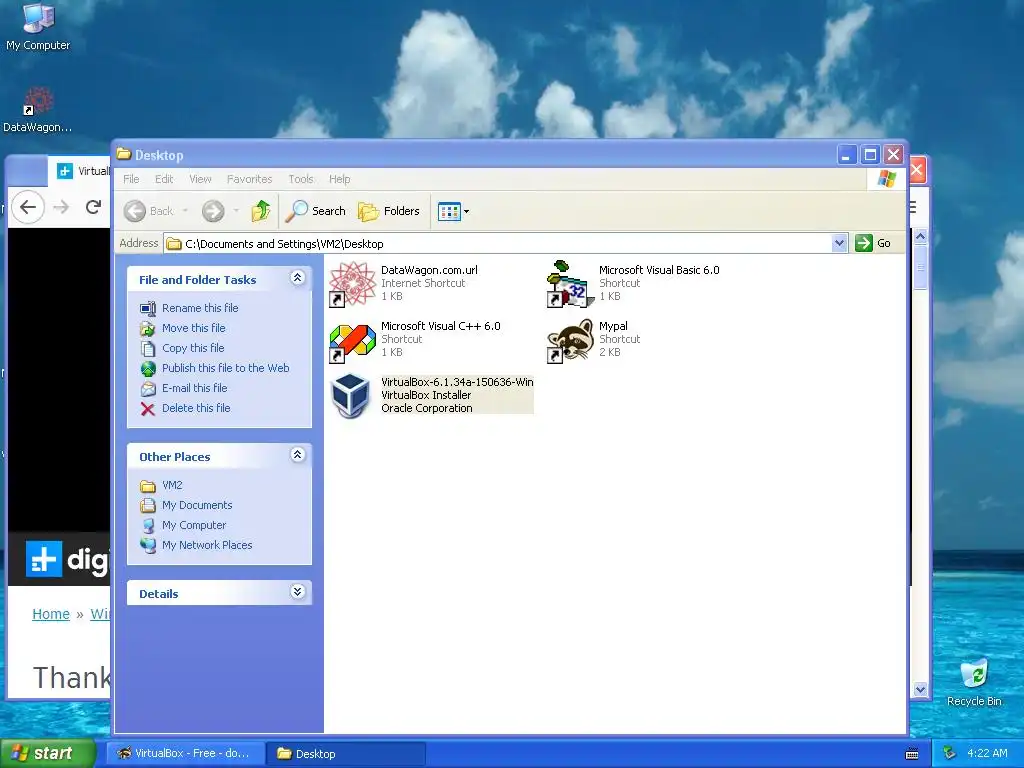Select the VirtualBox-6.1.34a-150636-Win file name

(x=457, y=382)
